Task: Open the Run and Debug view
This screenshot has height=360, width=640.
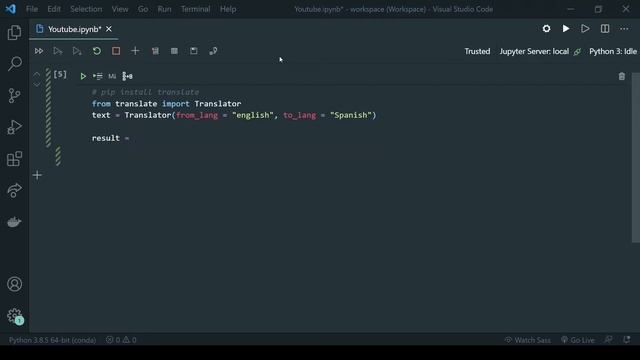Action: click(x=14, y=127)
